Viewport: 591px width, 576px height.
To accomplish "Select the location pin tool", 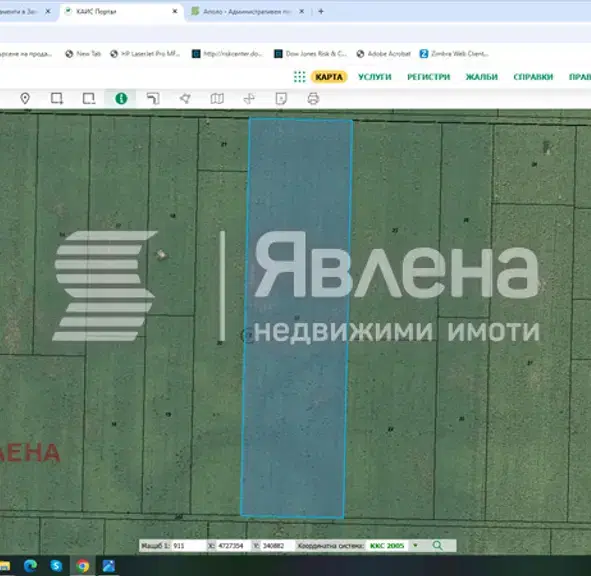I will 25,98.
